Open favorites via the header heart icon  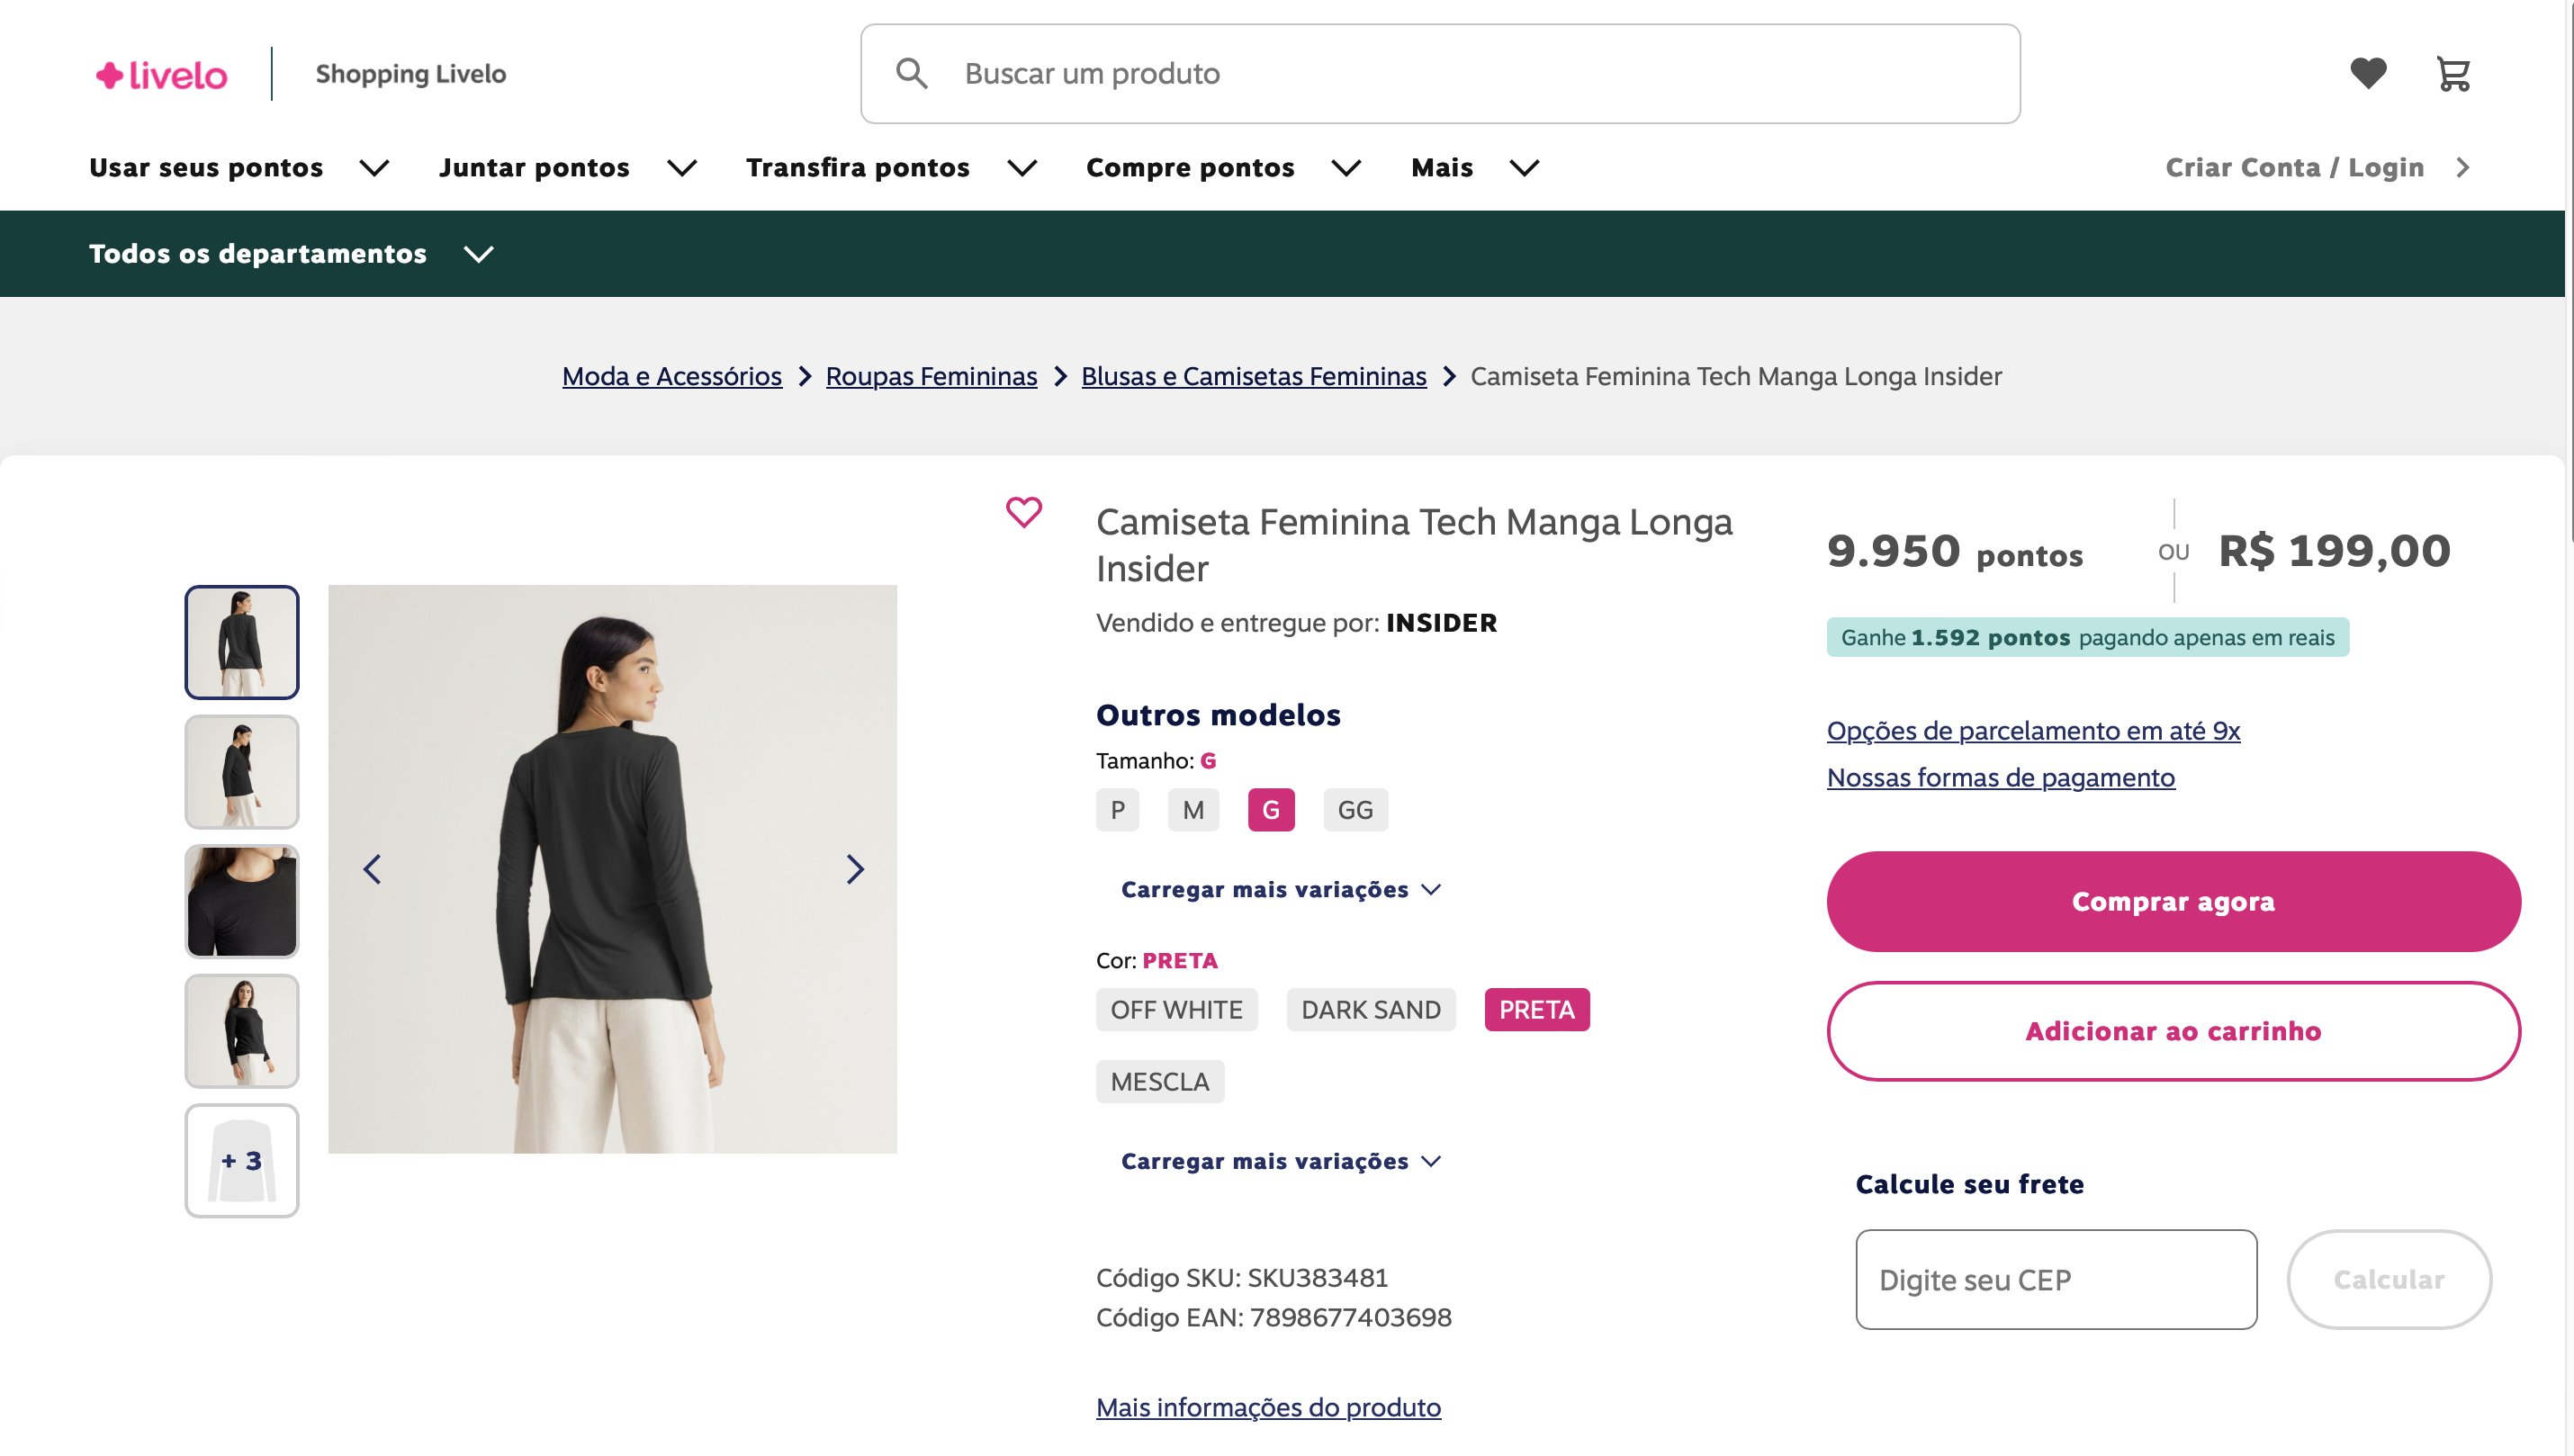[x=2367, y=73]
